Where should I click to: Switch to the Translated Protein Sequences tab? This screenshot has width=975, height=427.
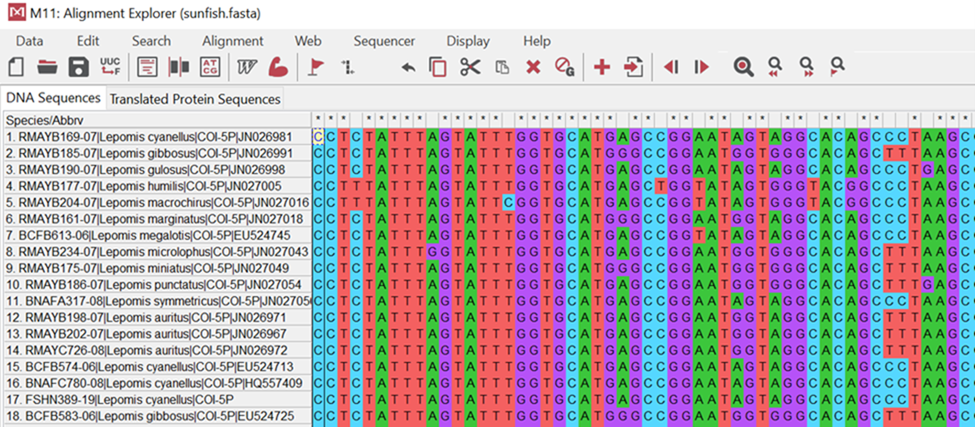(x=195, y=99)
